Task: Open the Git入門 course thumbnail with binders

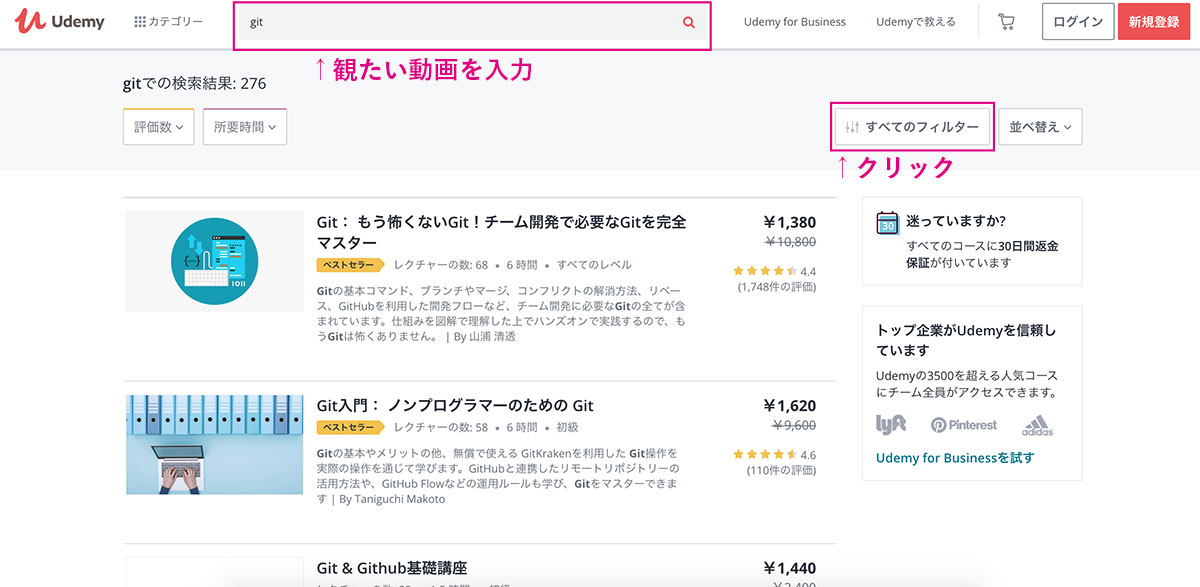Action: (214, 444)
